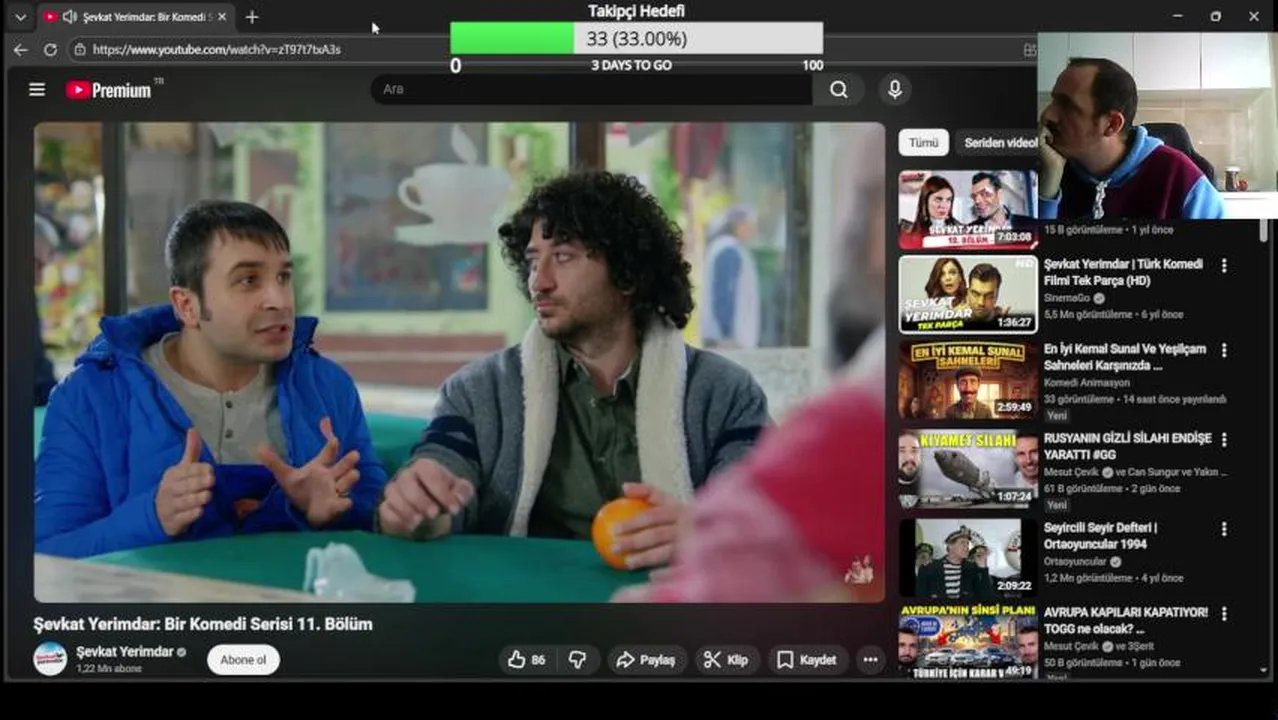
Task: Start voice search with microphone icon
Action: pyautogui.click(x=895, y=90)
